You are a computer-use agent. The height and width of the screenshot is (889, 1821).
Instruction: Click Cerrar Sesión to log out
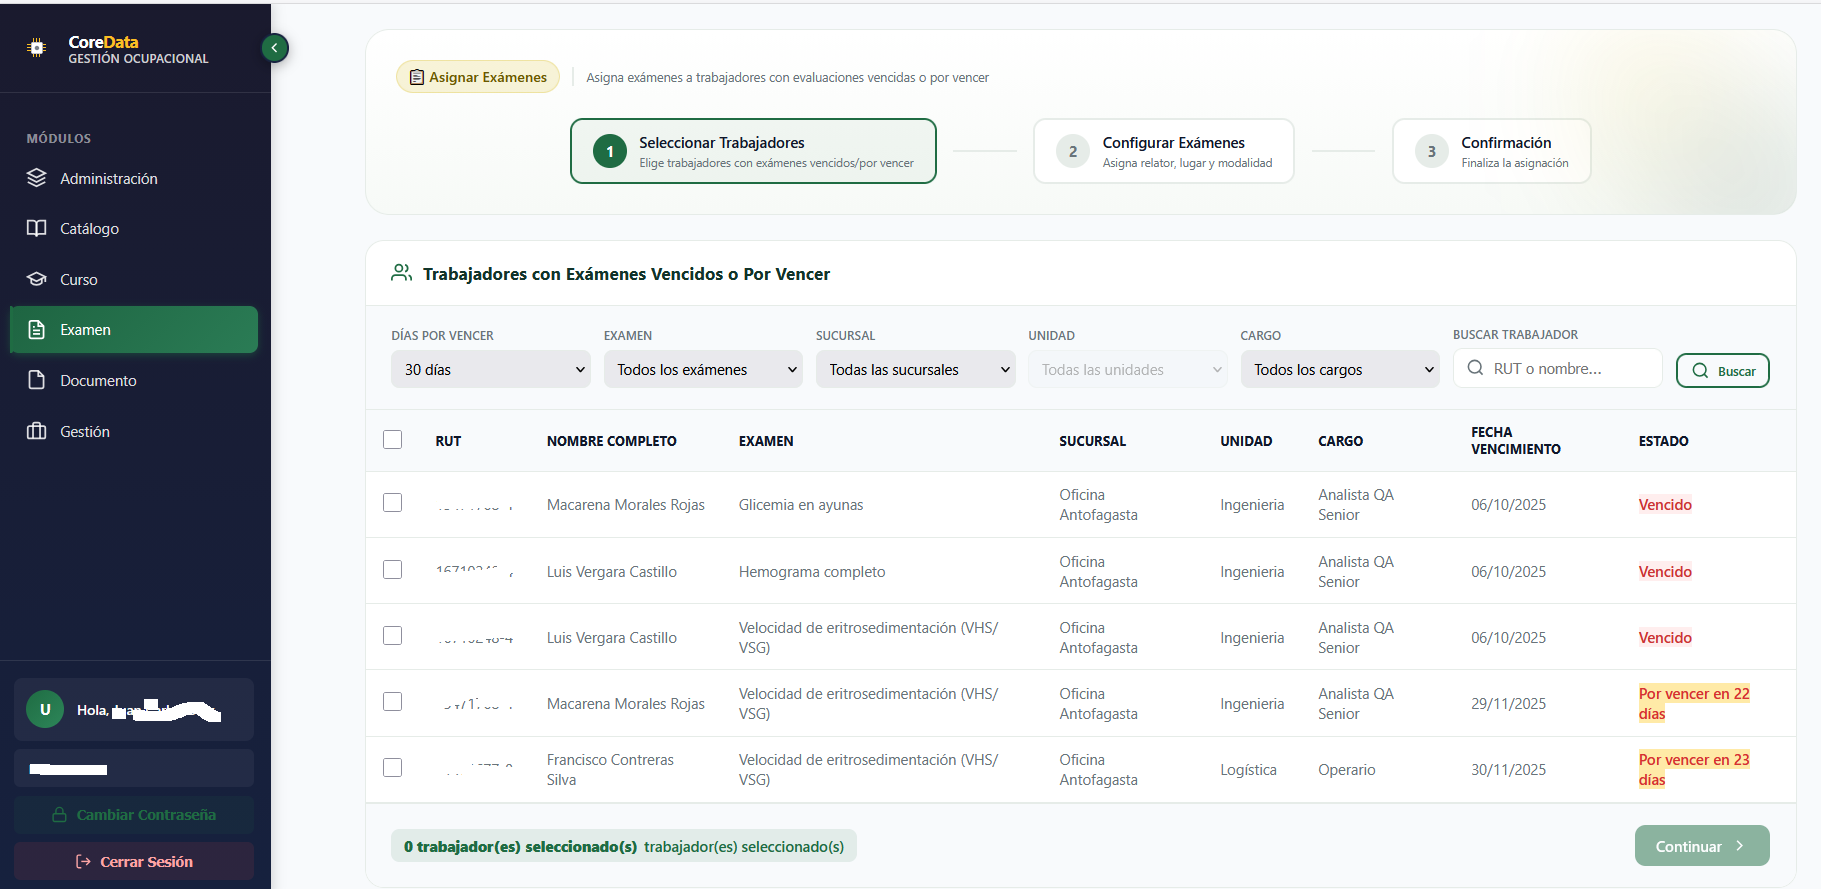click(x=134, y=861)
